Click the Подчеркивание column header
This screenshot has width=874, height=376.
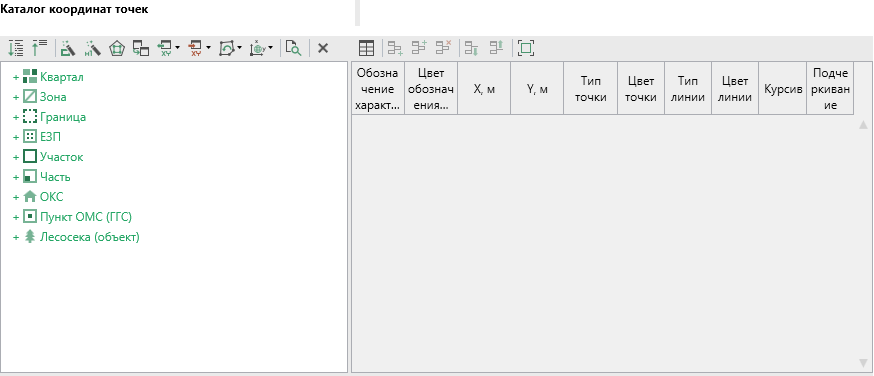click(830, 89)
